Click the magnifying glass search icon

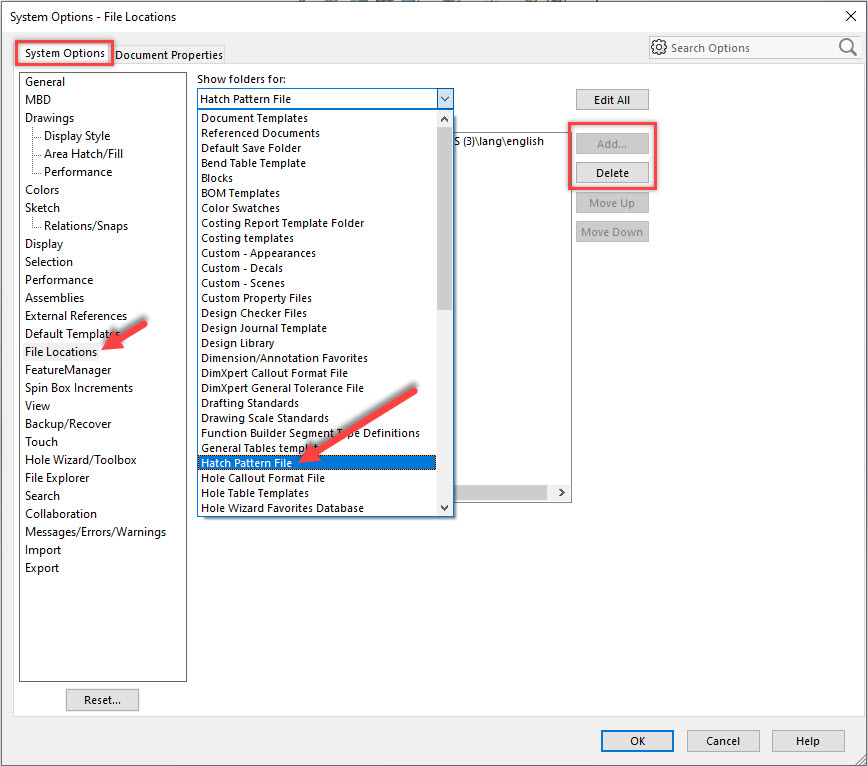848,47
